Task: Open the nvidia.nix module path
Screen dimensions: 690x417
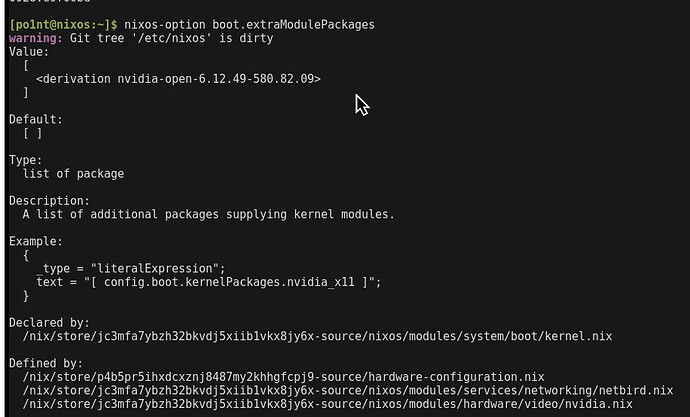Action: point(327,404)
